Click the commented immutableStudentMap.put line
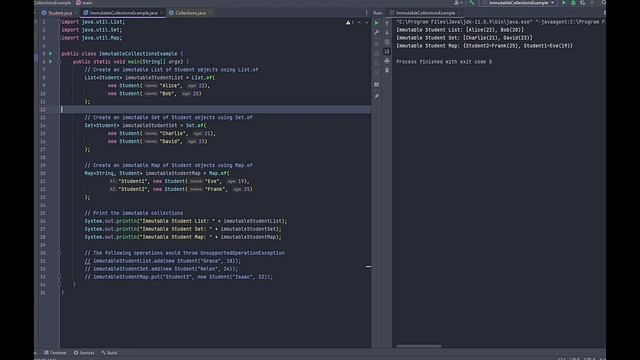640x360 pixels. [178, 277]
